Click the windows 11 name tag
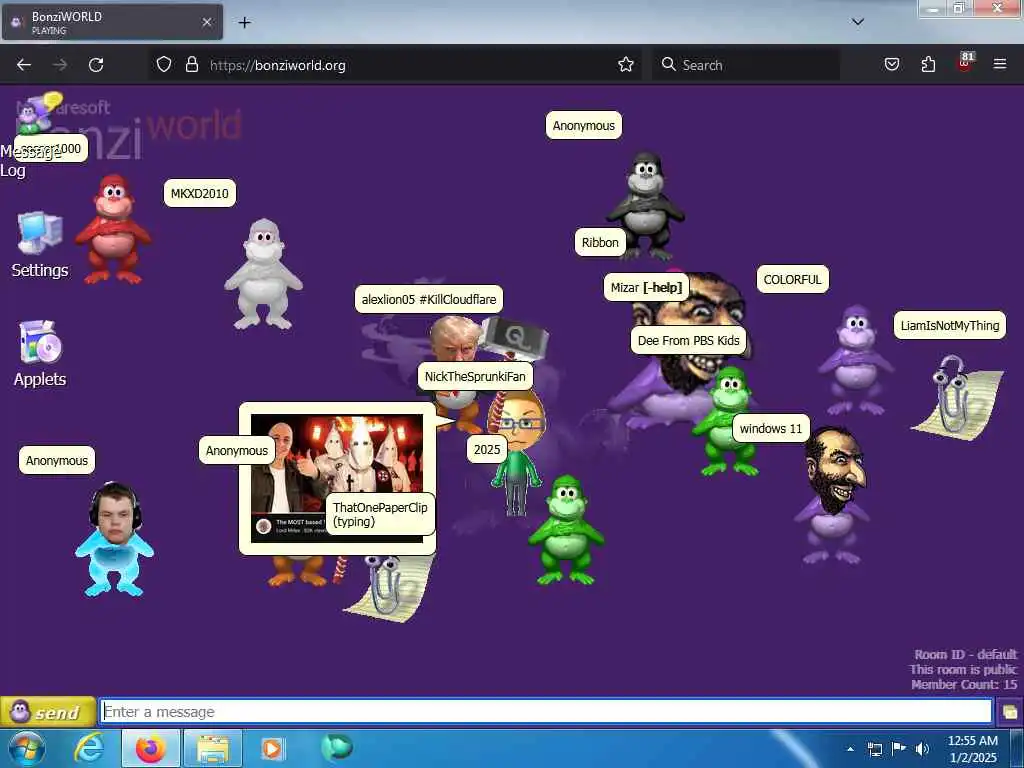 771,428
